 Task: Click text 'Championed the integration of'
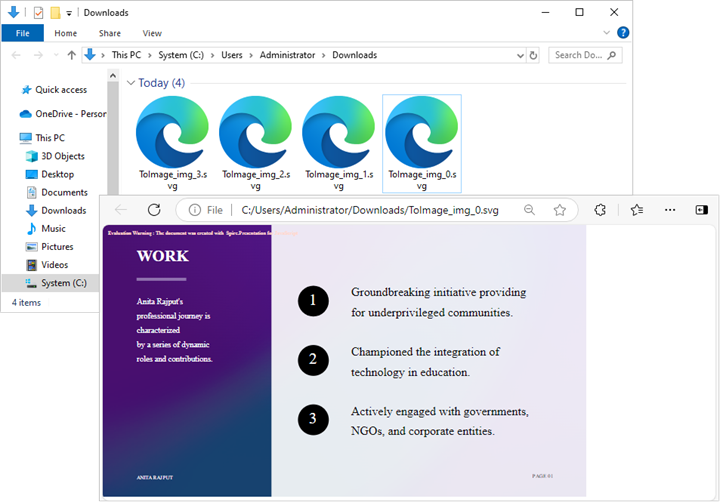(x=425, y=352)
